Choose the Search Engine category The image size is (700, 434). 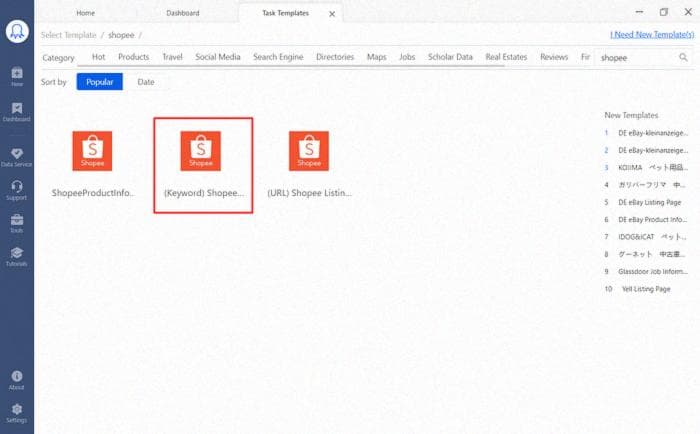click(x=278, y=57)
